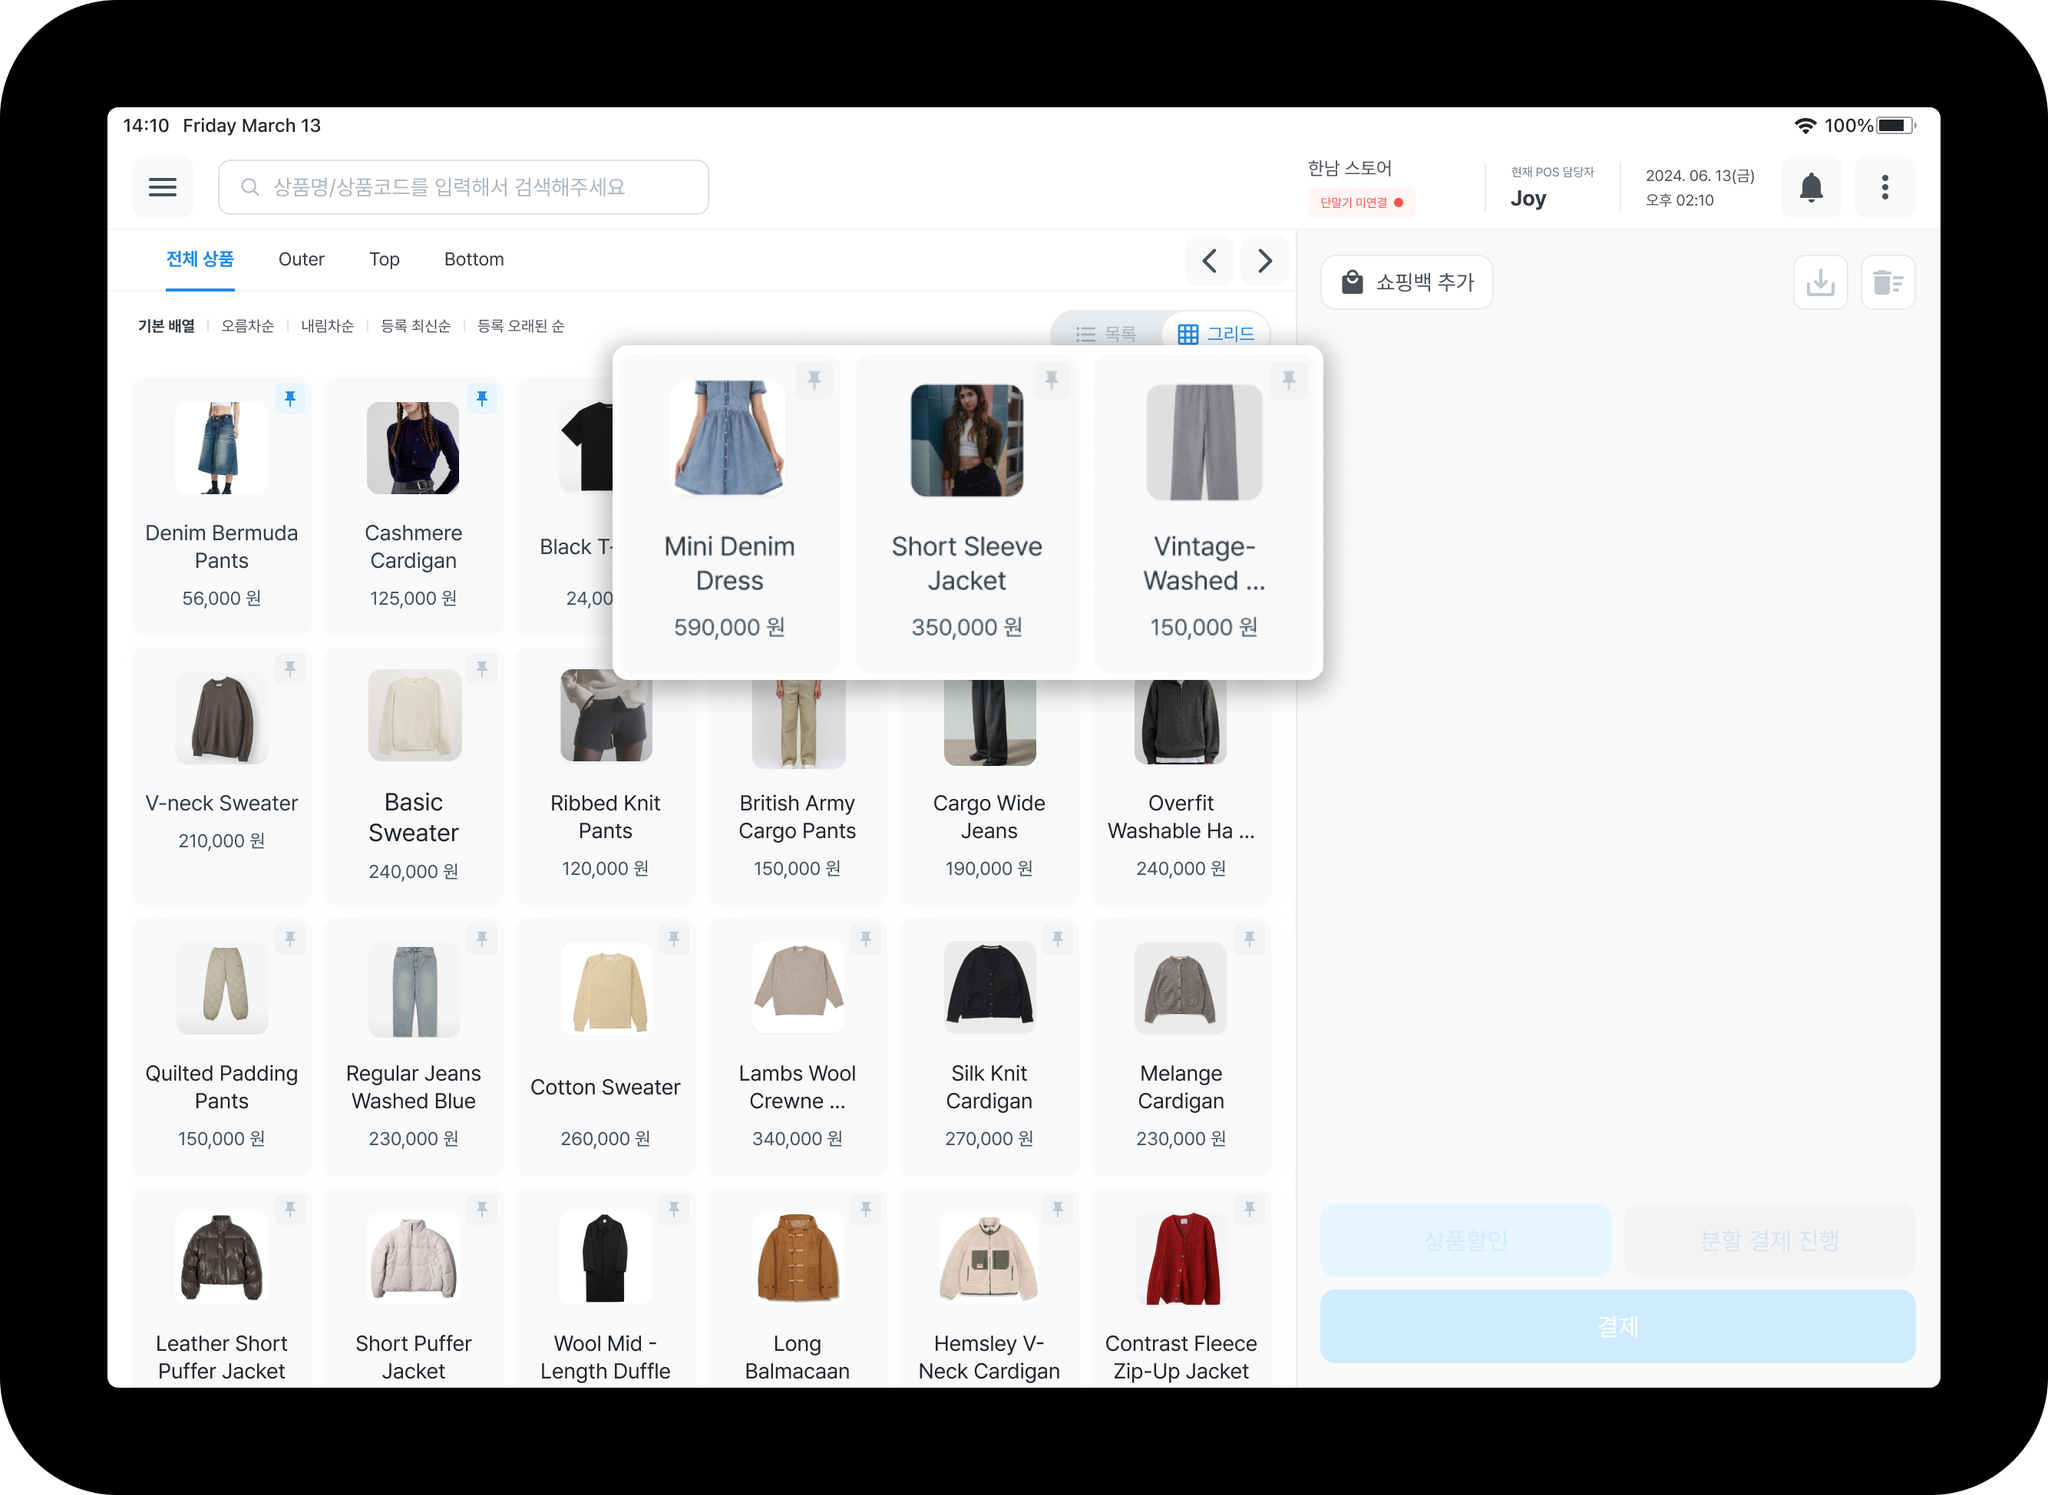Click the search magnifier icon

250,187
